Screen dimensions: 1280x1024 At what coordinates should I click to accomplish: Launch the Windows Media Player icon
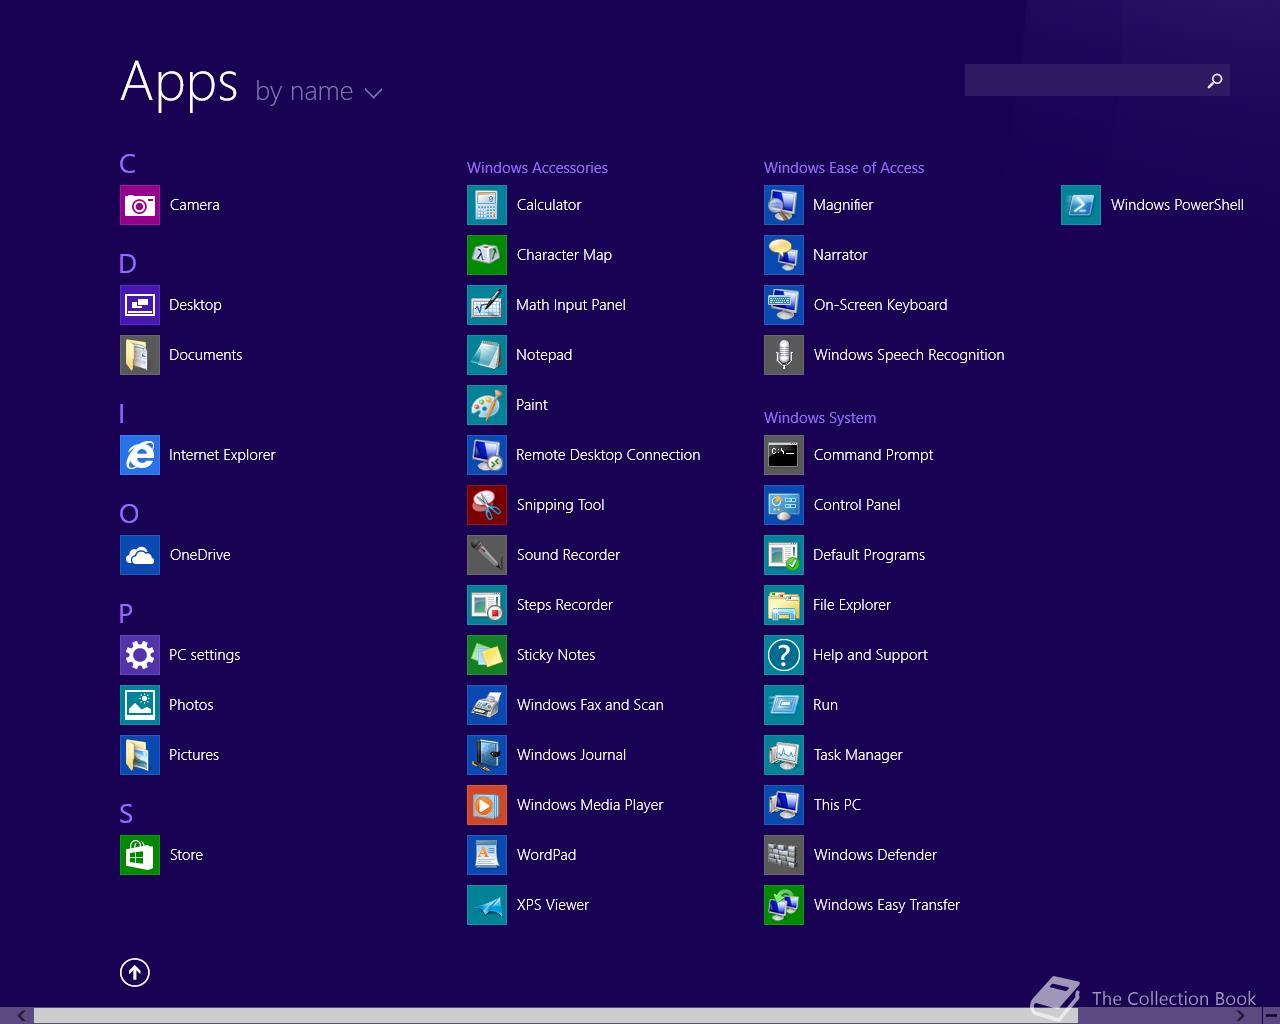(487, 805)
